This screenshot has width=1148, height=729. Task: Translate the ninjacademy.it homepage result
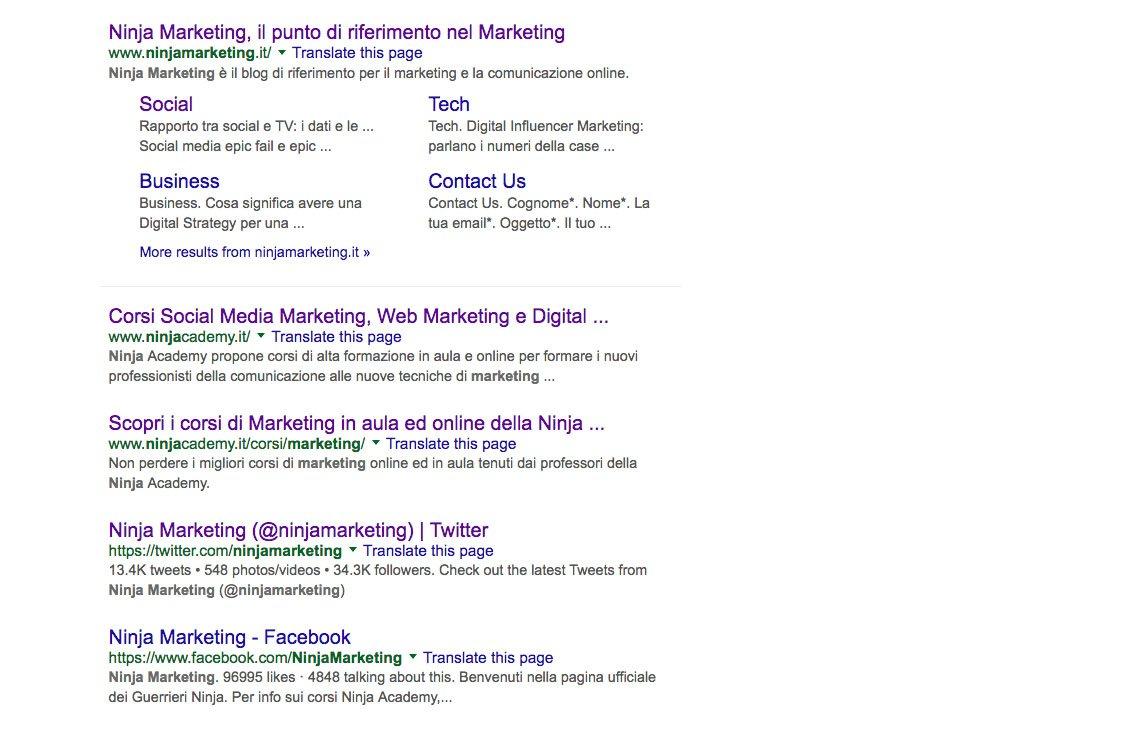click(336, 337)
